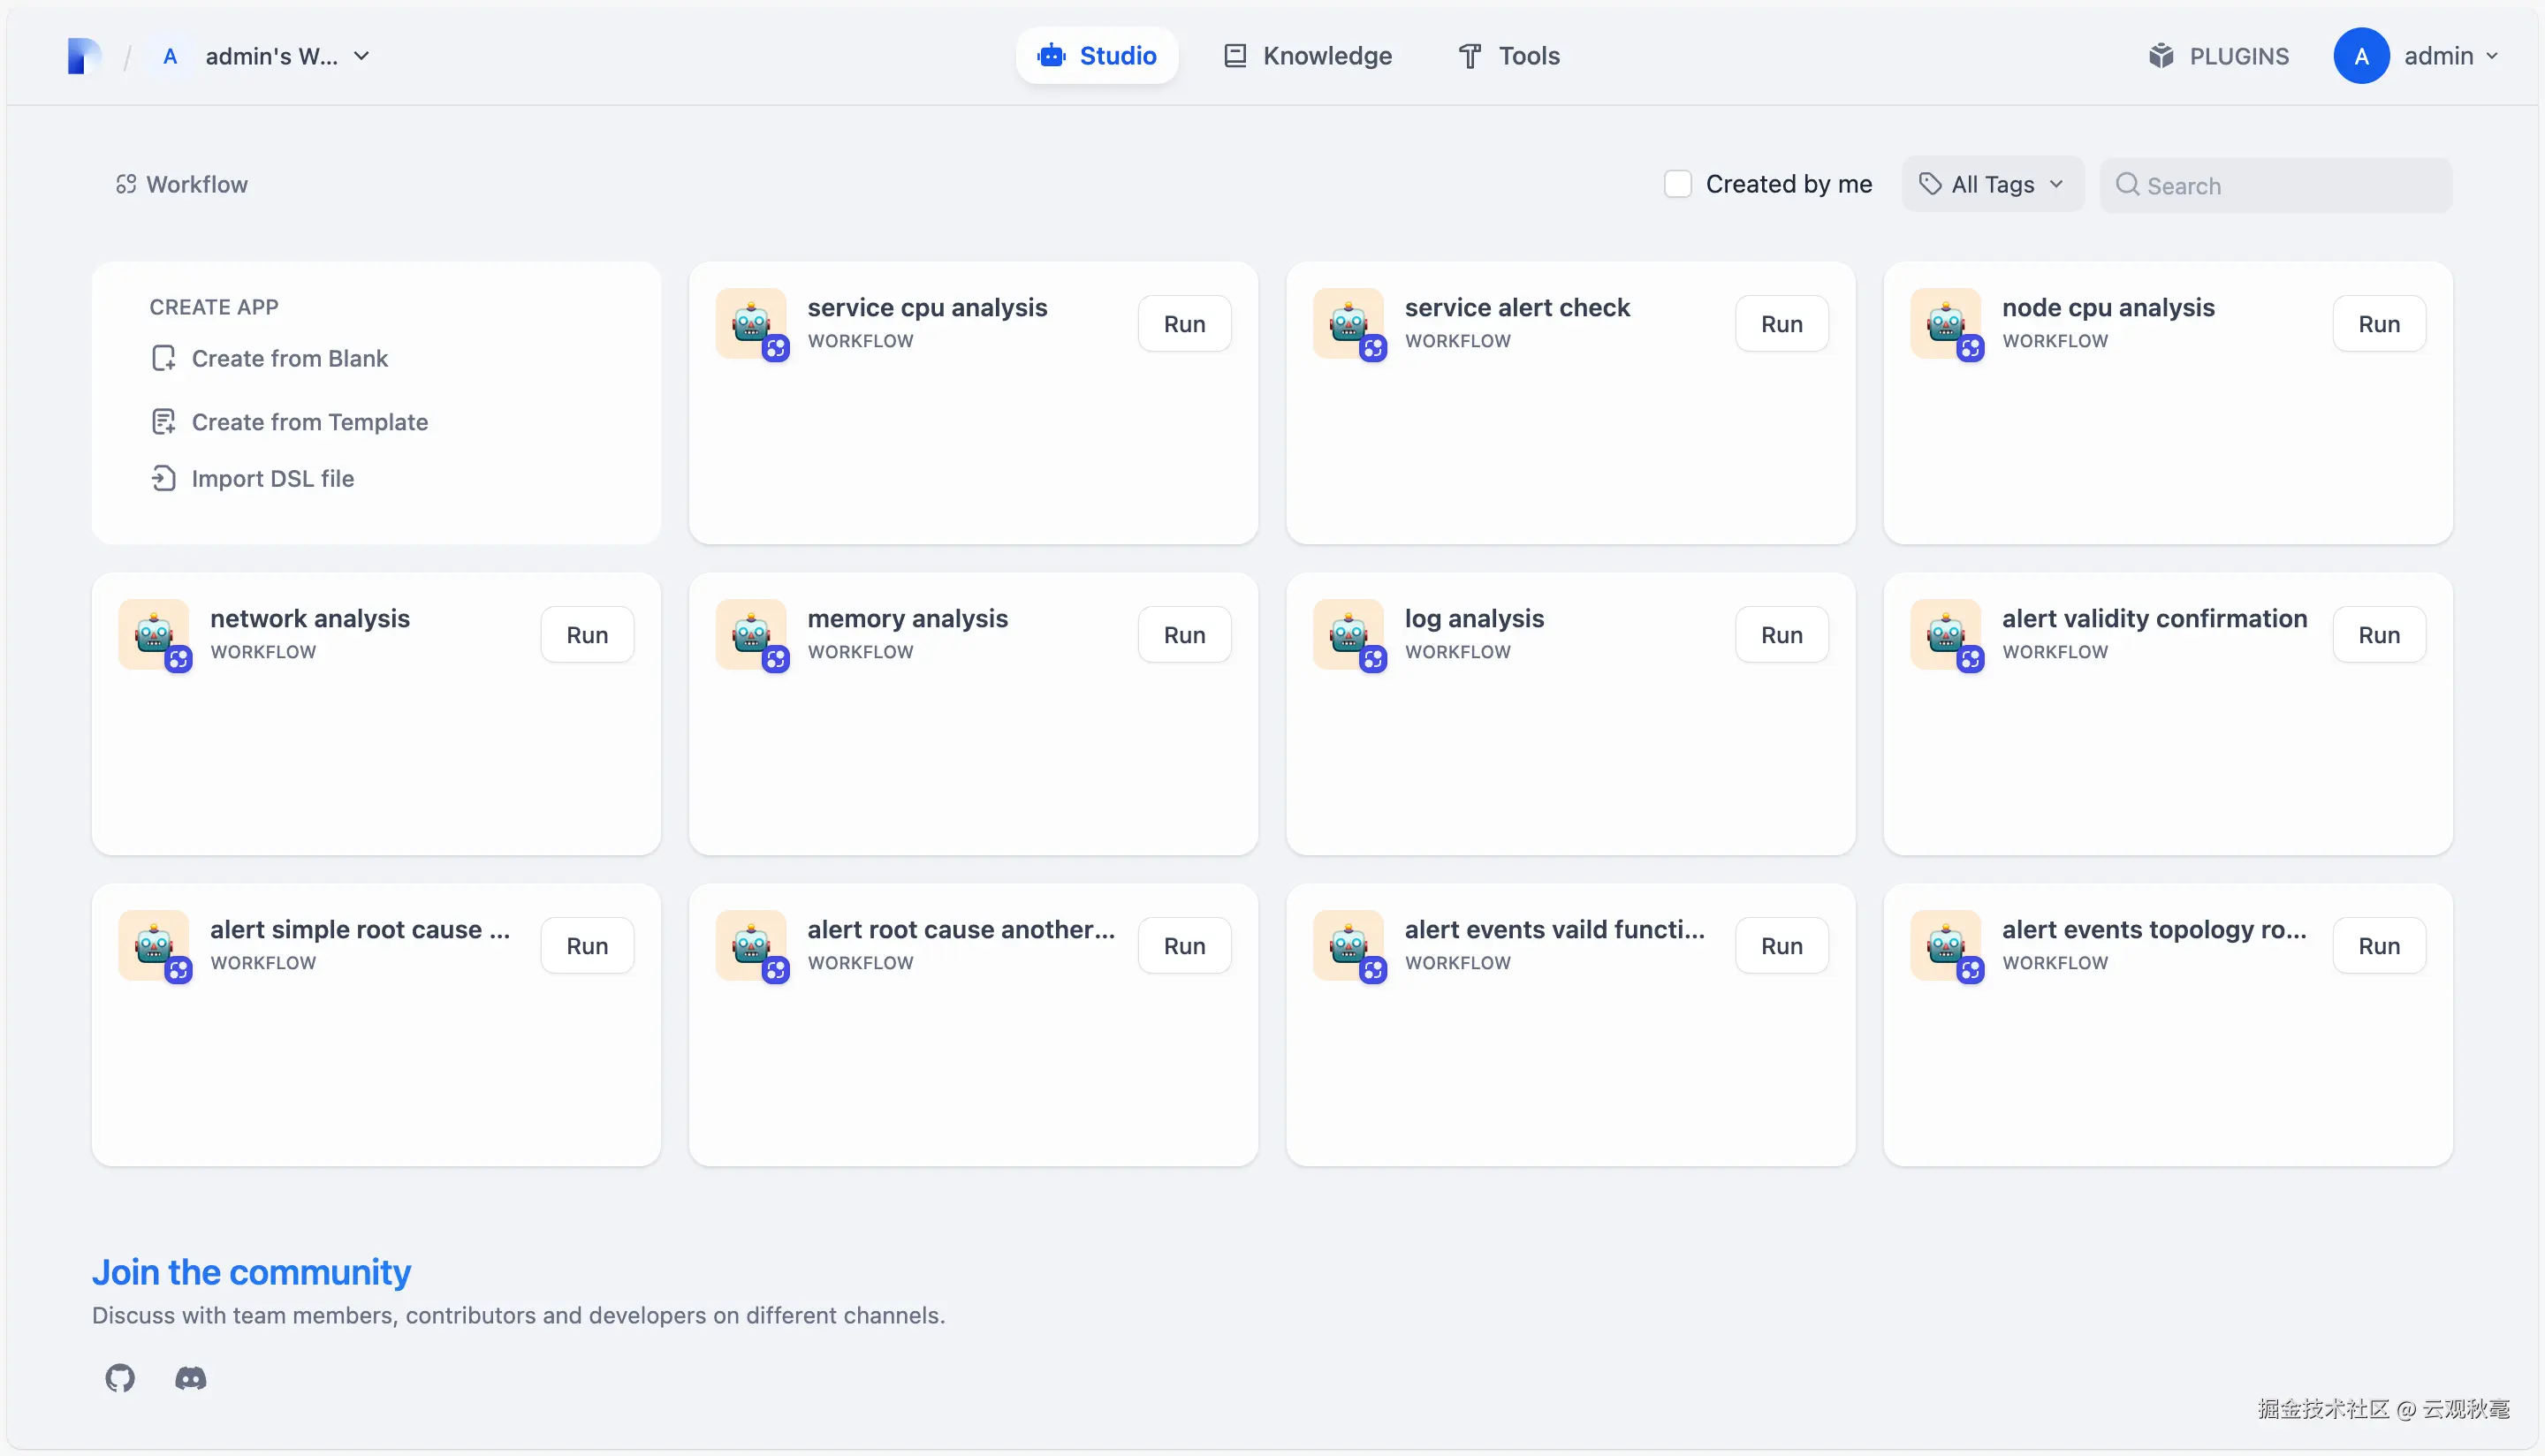Screen dimensions: 2545x1456
Task: Click the Dify logo icon
Action: 84,56
